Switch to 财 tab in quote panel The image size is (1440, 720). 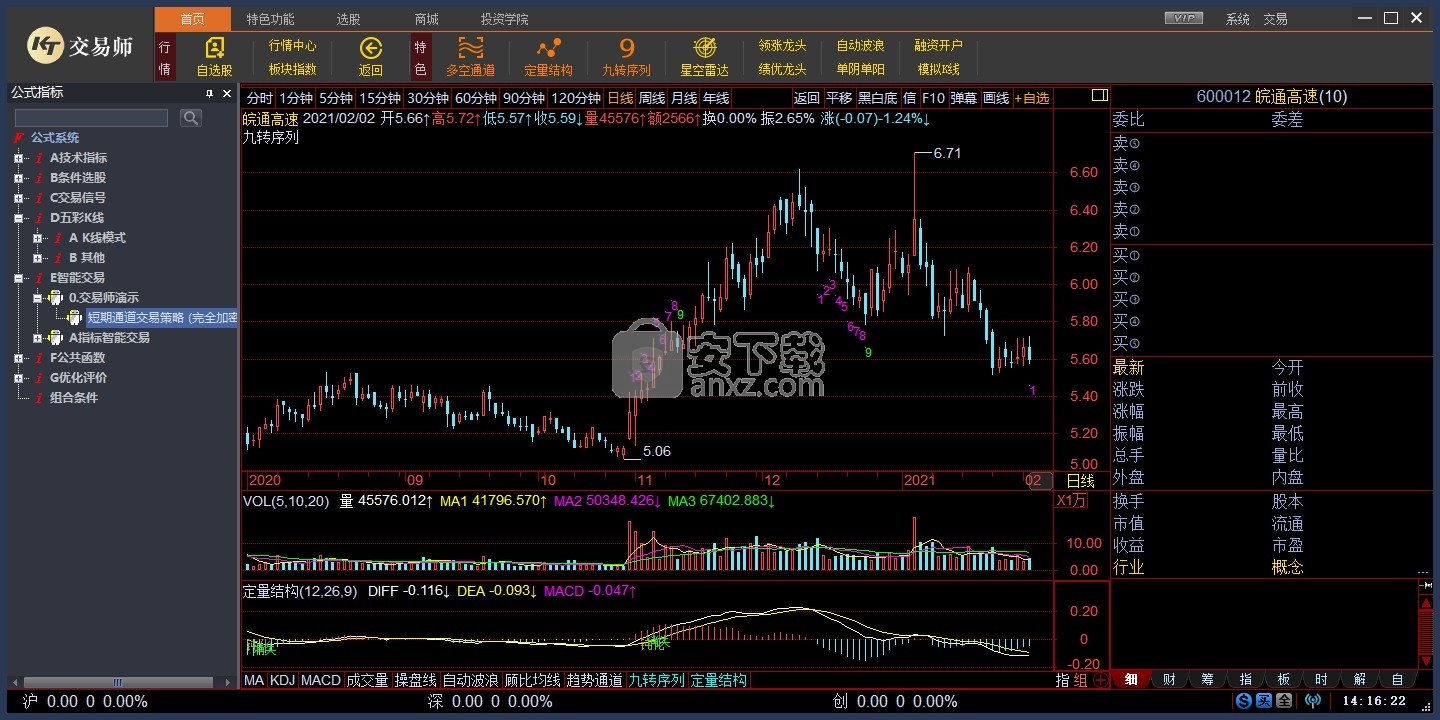tap(1168, 680)
